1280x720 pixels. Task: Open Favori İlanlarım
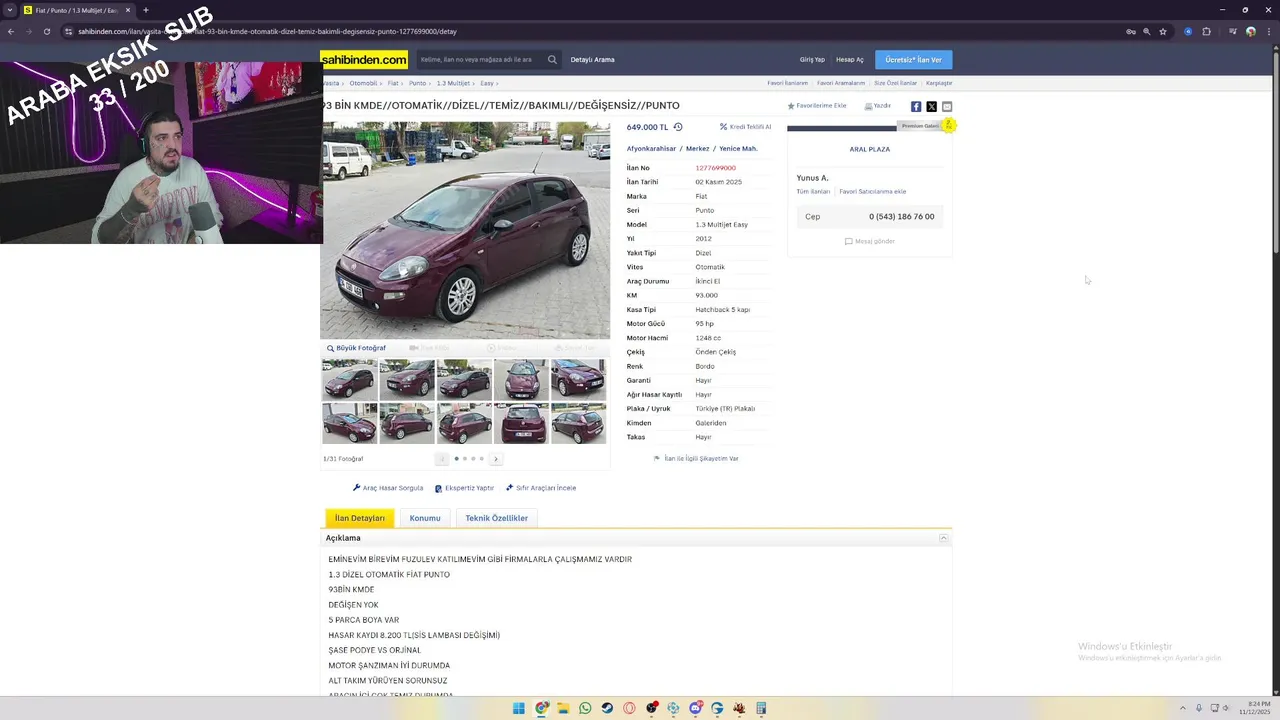(x=788, y=83)
